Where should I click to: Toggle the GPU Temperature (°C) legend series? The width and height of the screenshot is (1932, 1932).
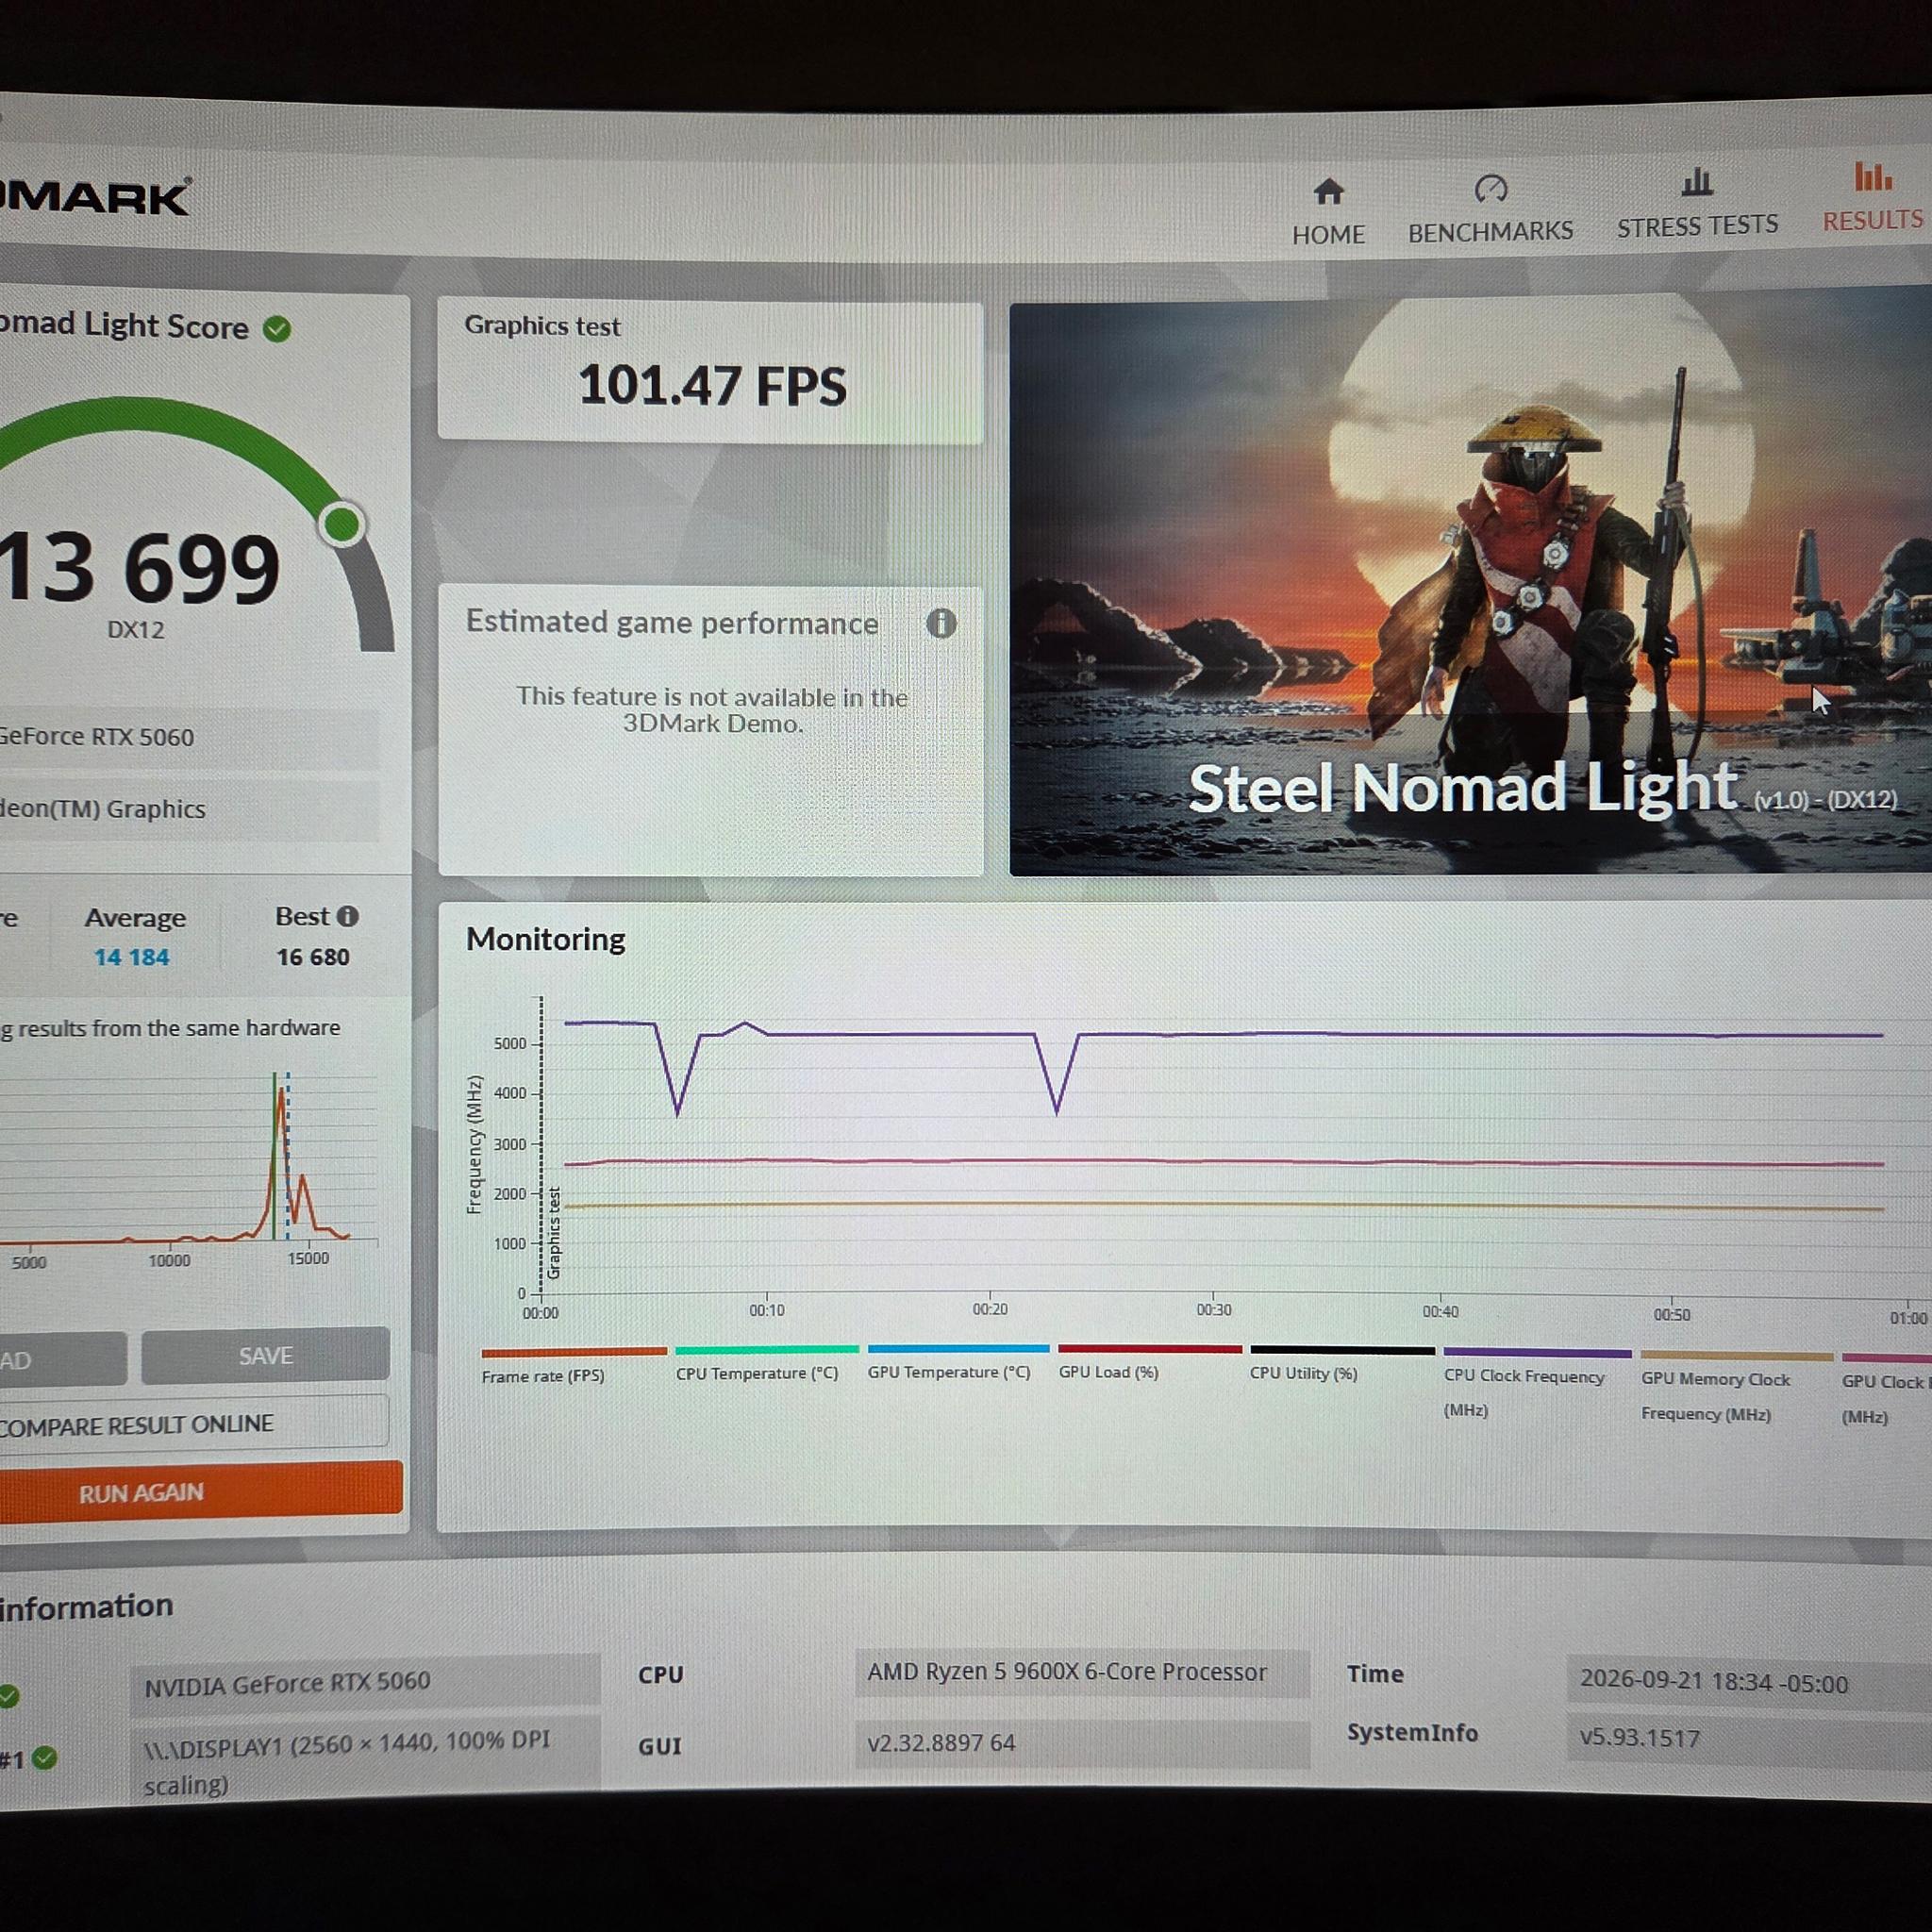click(x=958, y=1362)
